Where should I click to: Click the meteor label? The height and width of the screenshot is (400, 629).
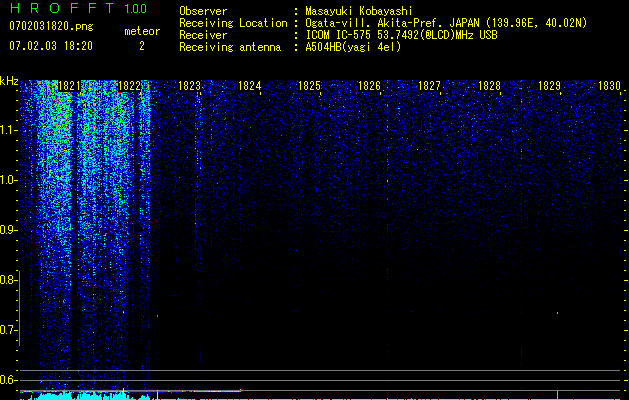tap(142, 31)
